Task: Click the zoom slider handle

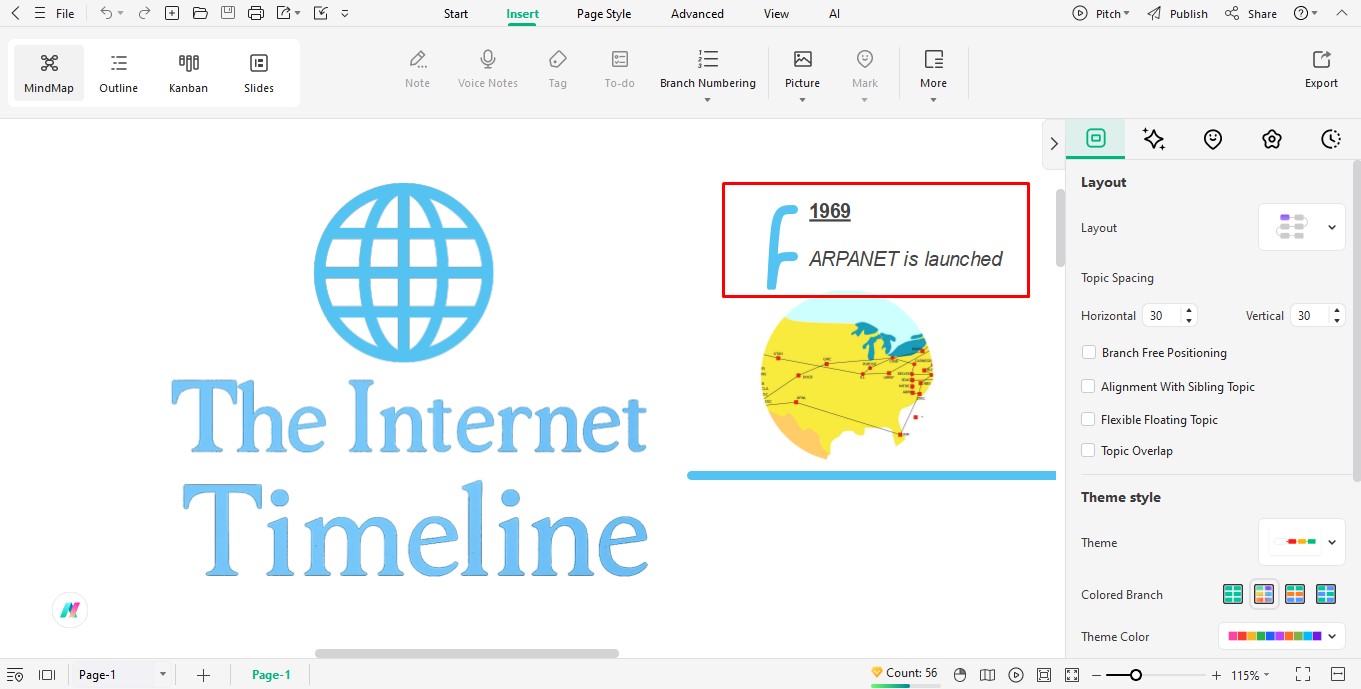Action: [1136, 675]
